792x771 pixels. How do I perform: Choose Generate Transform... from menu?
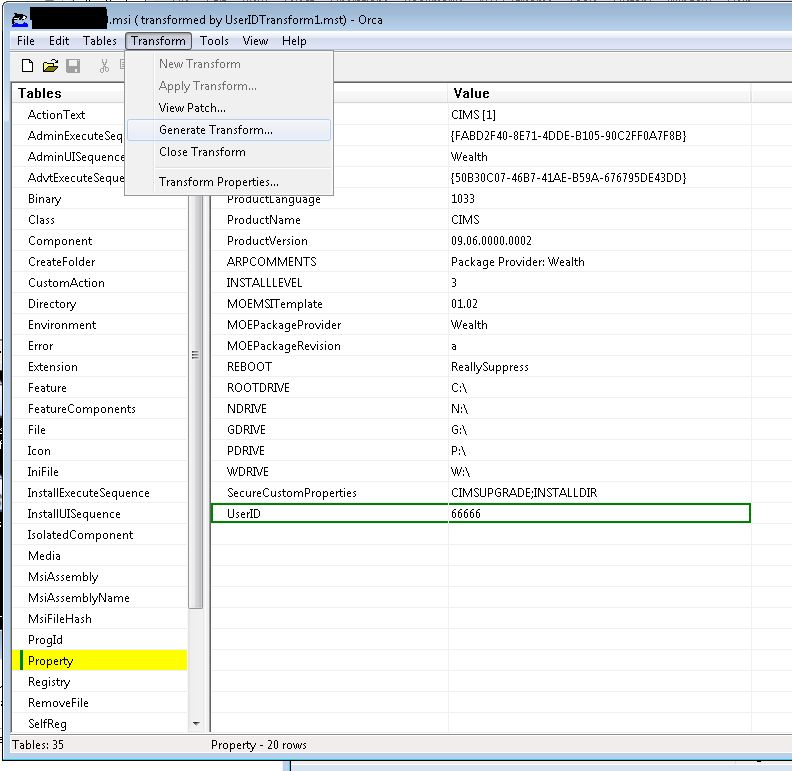(x=229, y=130)
